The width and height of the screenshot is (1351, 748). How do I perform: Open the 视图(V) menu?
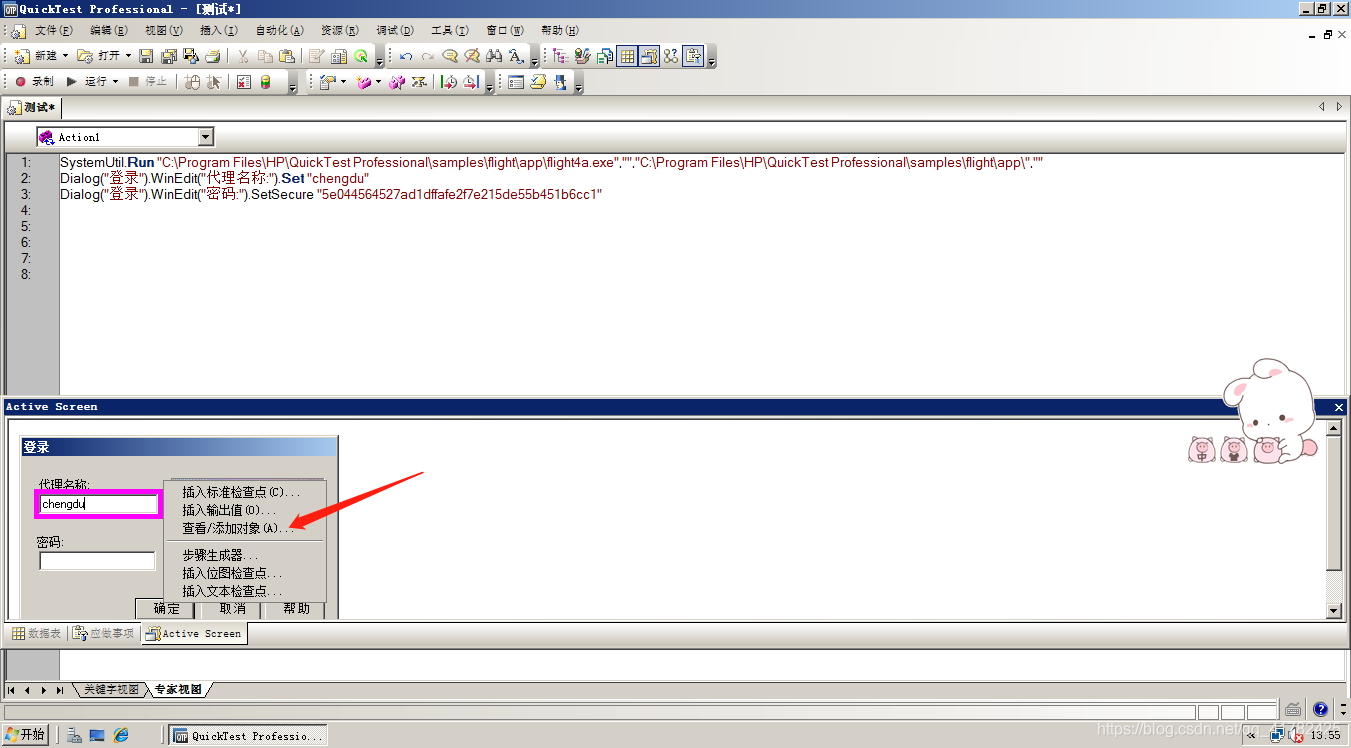[x=164, y=31]
